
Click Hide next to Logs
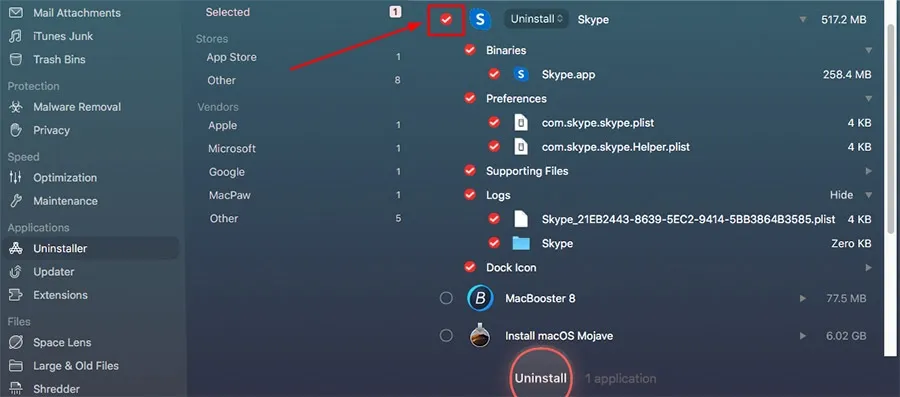841,195
